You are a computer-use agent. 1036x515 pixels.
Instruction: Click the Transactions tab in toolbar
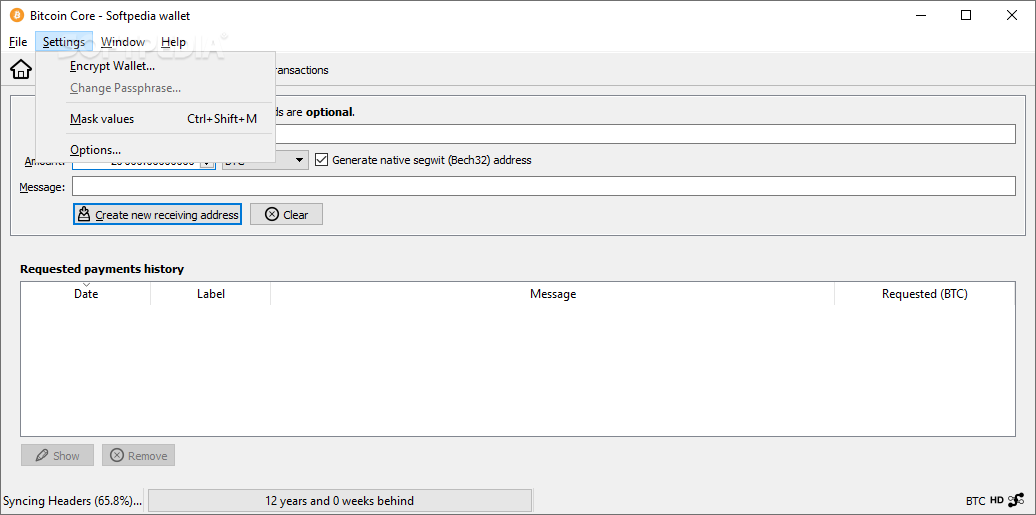tap(301, 69)
